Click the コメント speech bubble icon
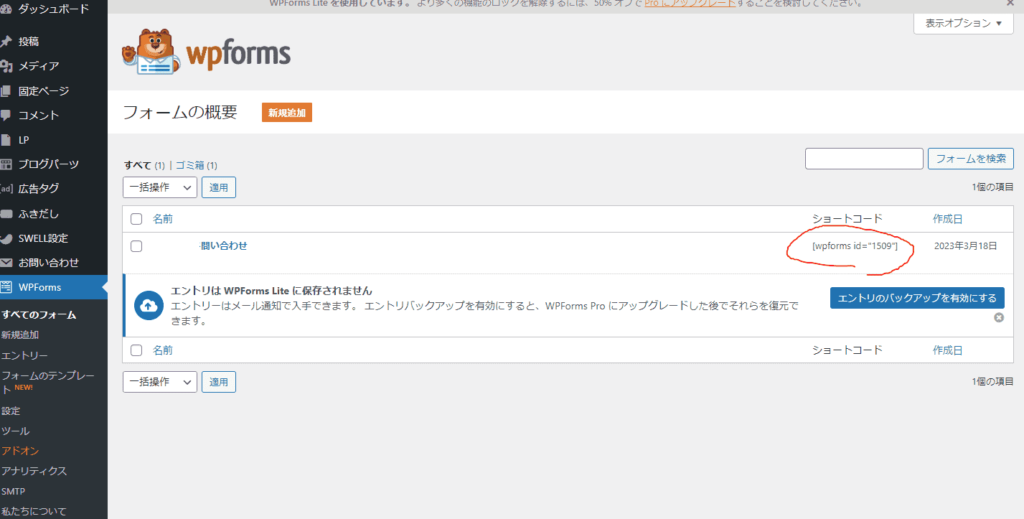 pos(6,116)
